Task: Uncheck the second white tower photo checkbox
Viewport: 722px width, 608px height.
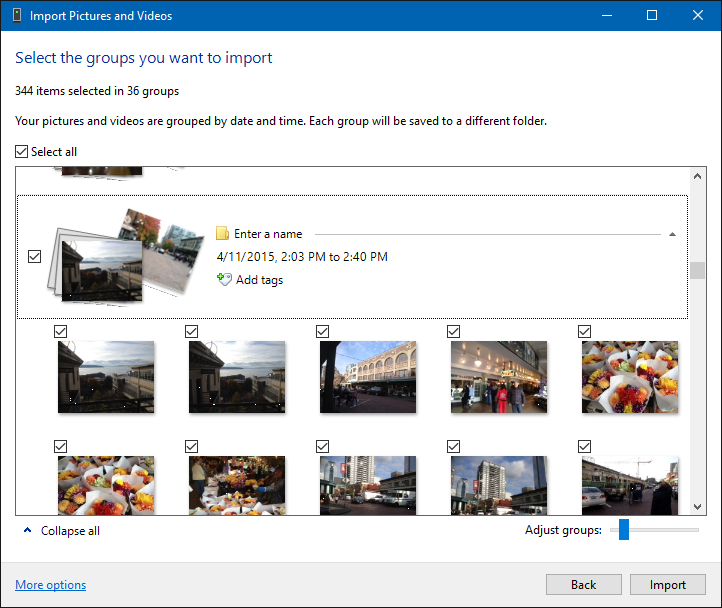Action: pyautogui.click(x=454, y=446)
